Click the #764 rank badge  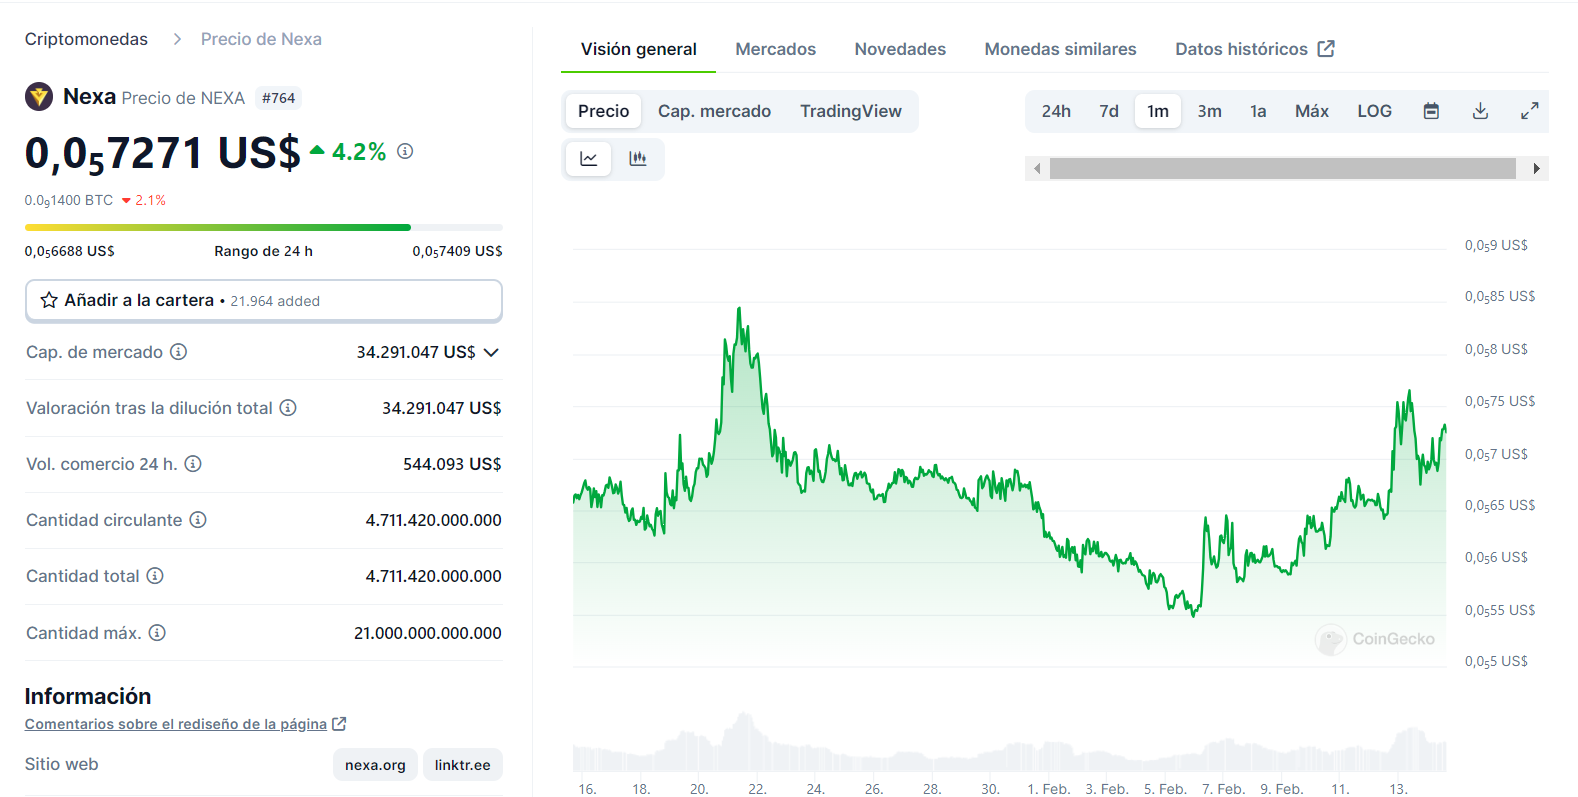pos(278,98)
